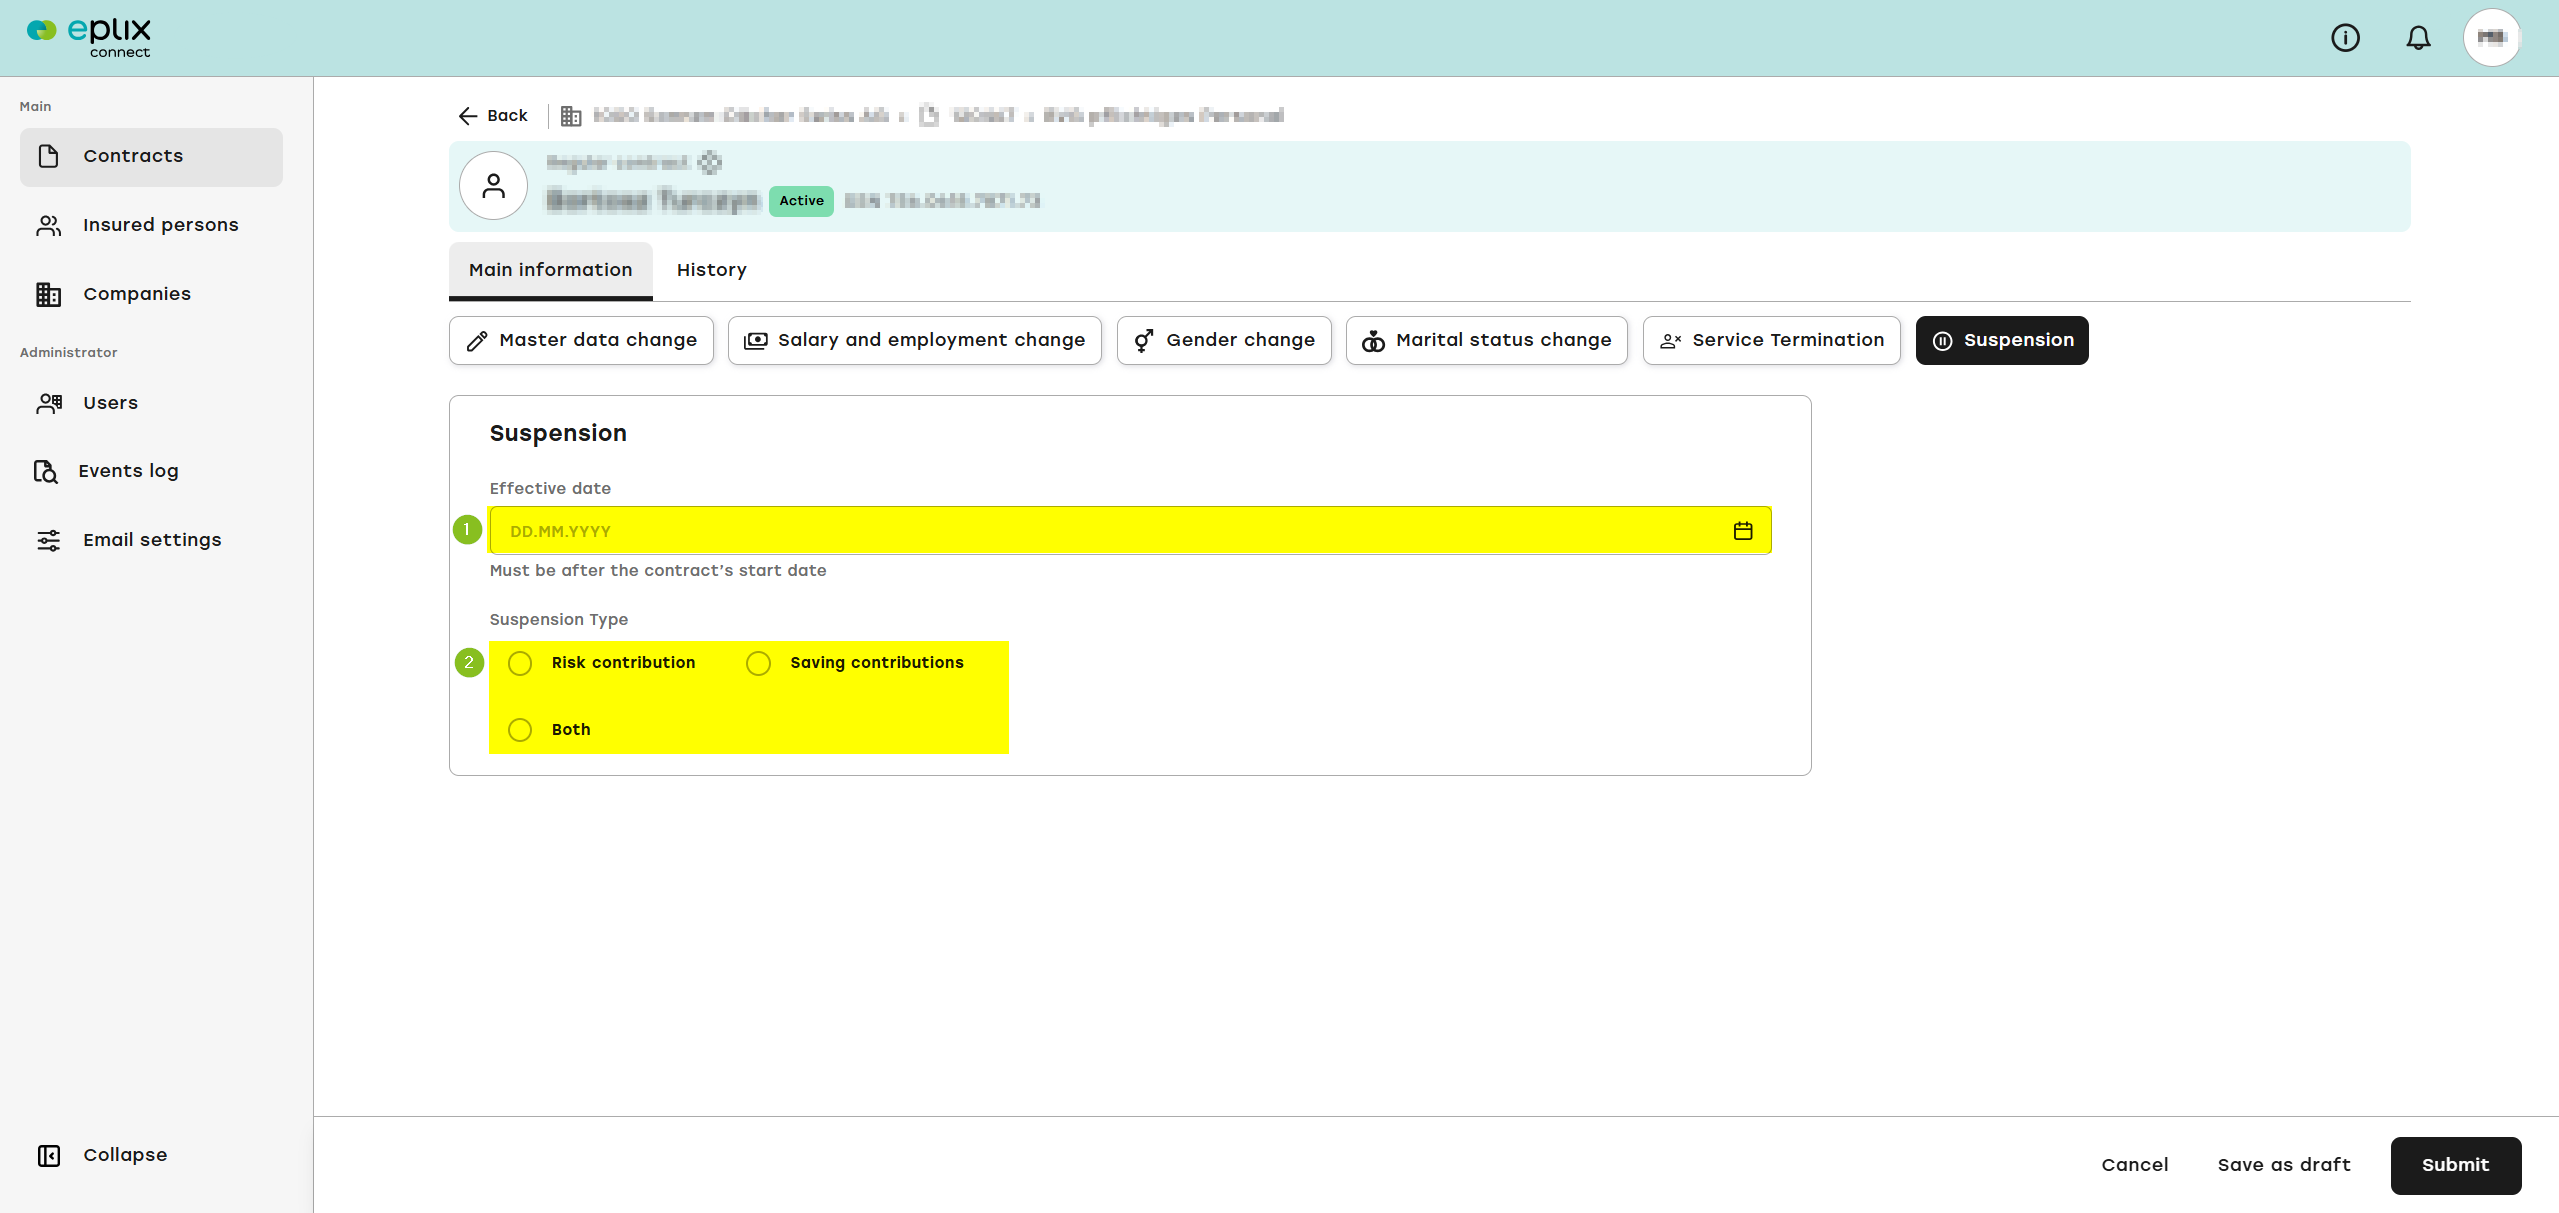The image size is (2559, 1213).
Task: Switch to the History tab
Action: [x=712, y=270]
